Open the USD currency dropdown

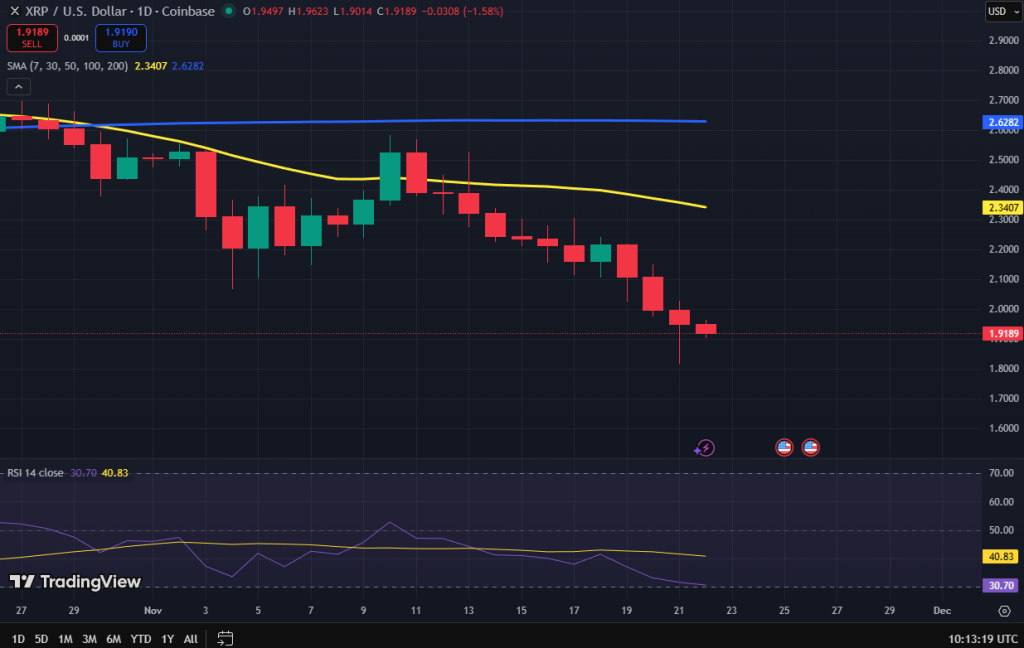(1003, 11)
